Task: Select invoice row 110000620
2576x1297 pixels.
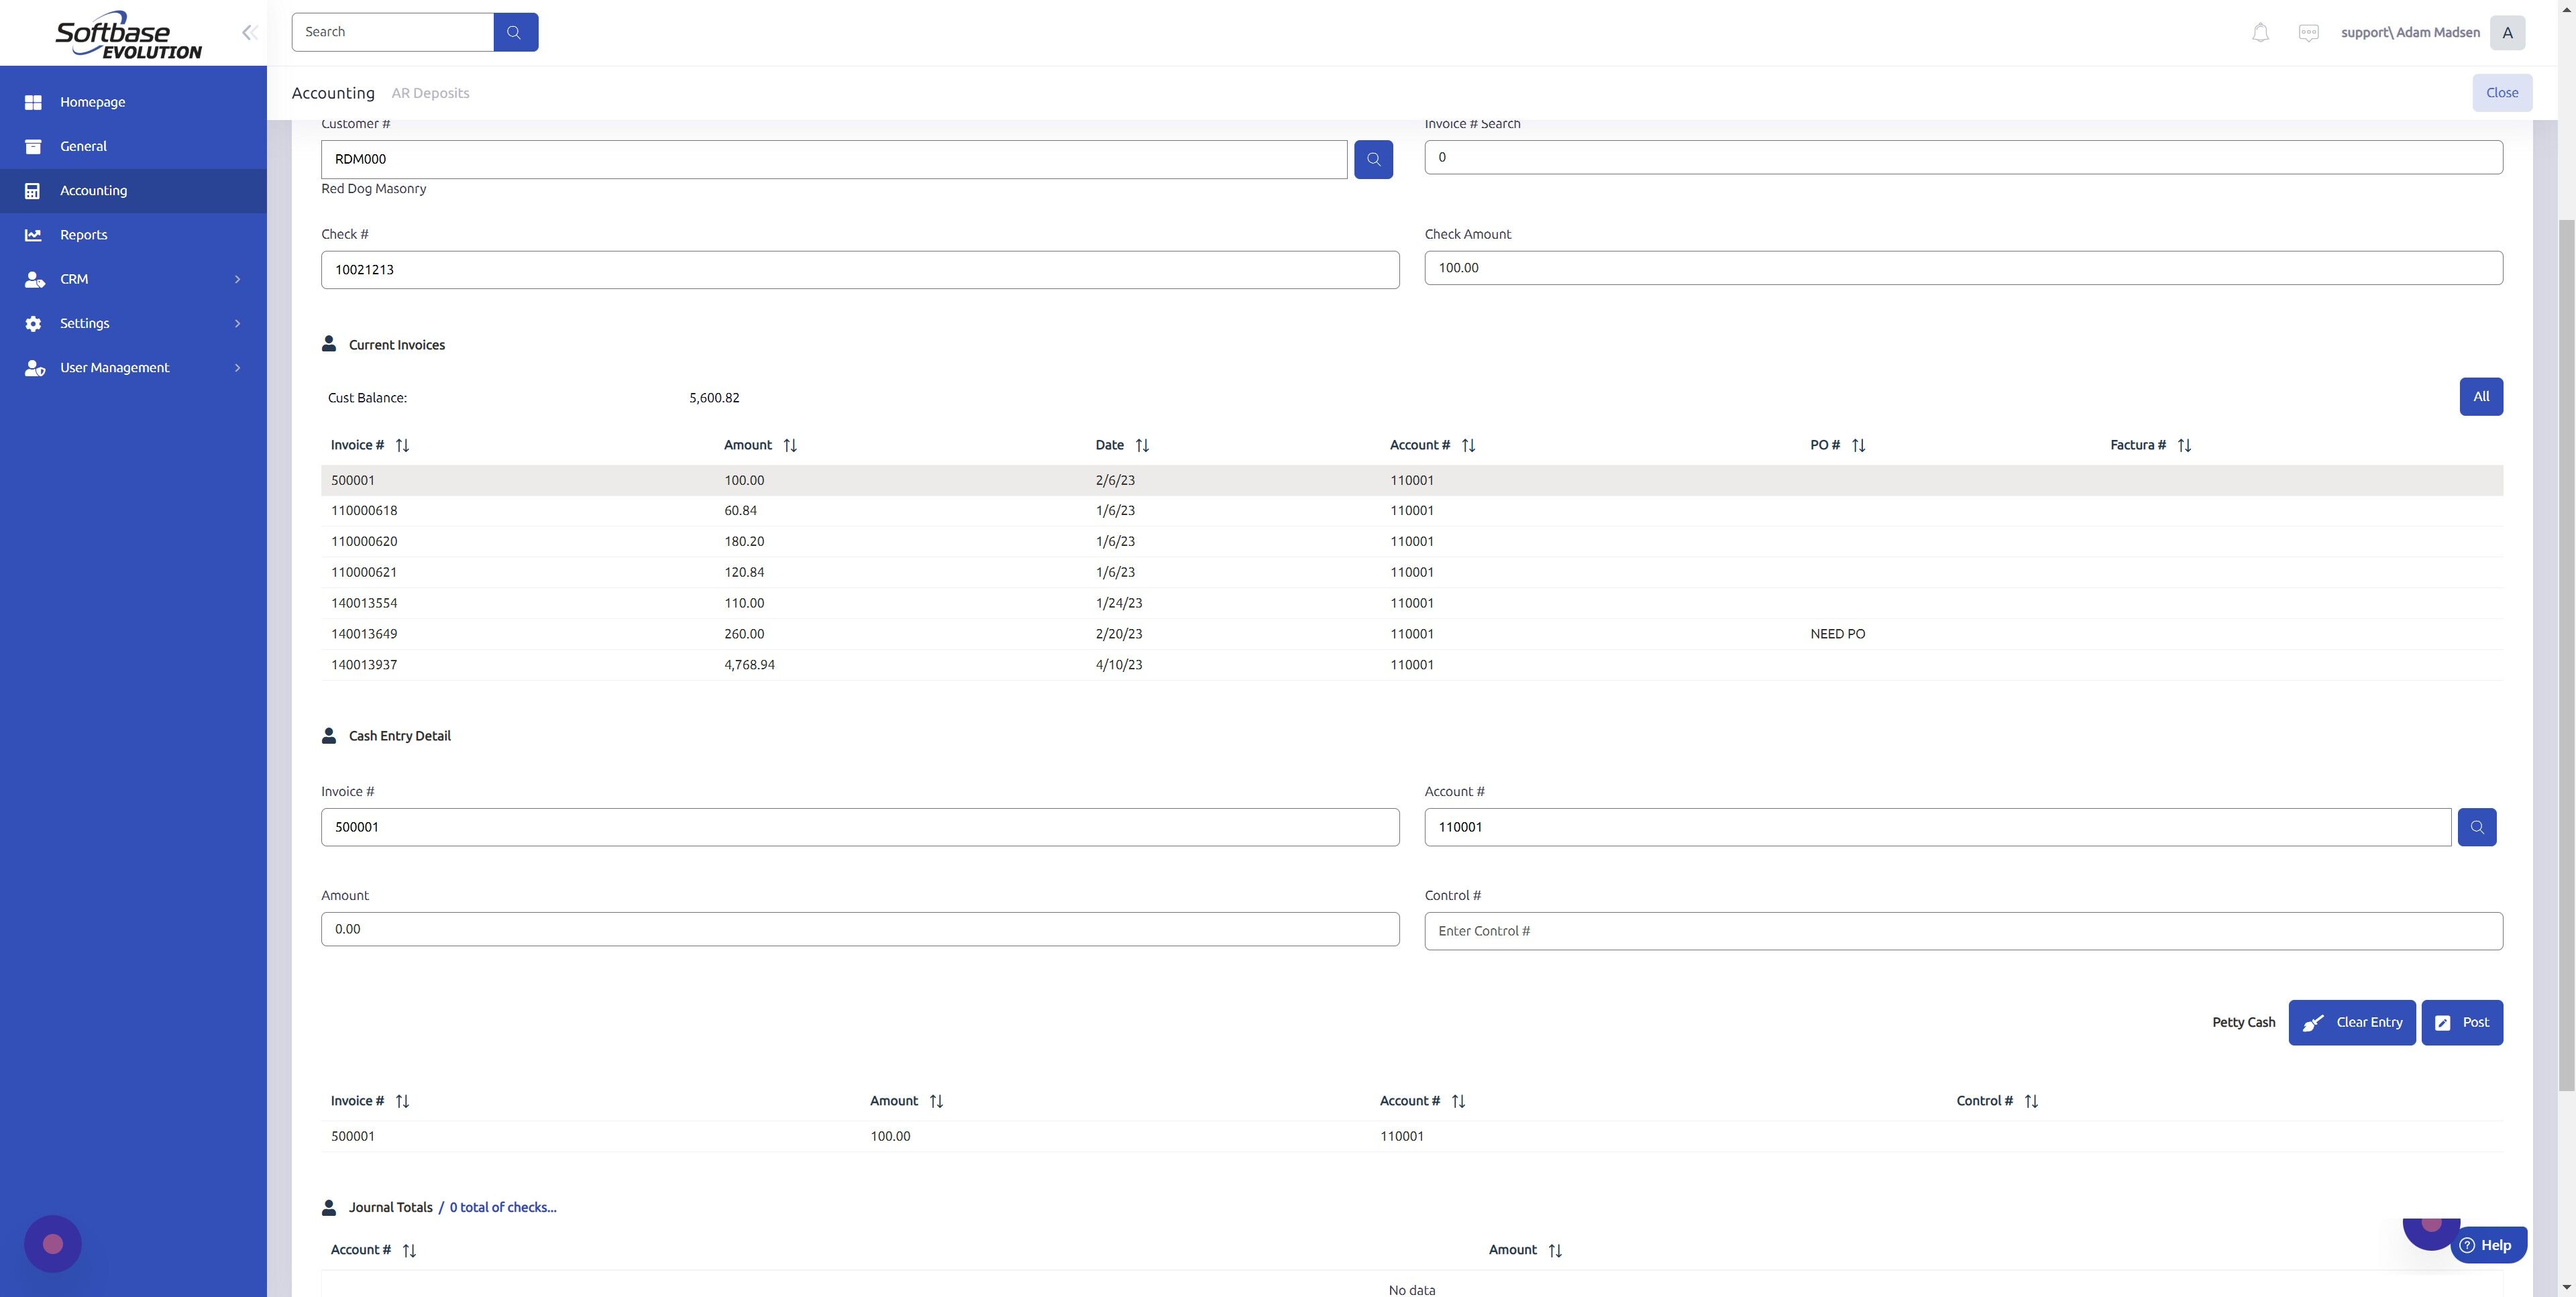Action: [1412, 541]
